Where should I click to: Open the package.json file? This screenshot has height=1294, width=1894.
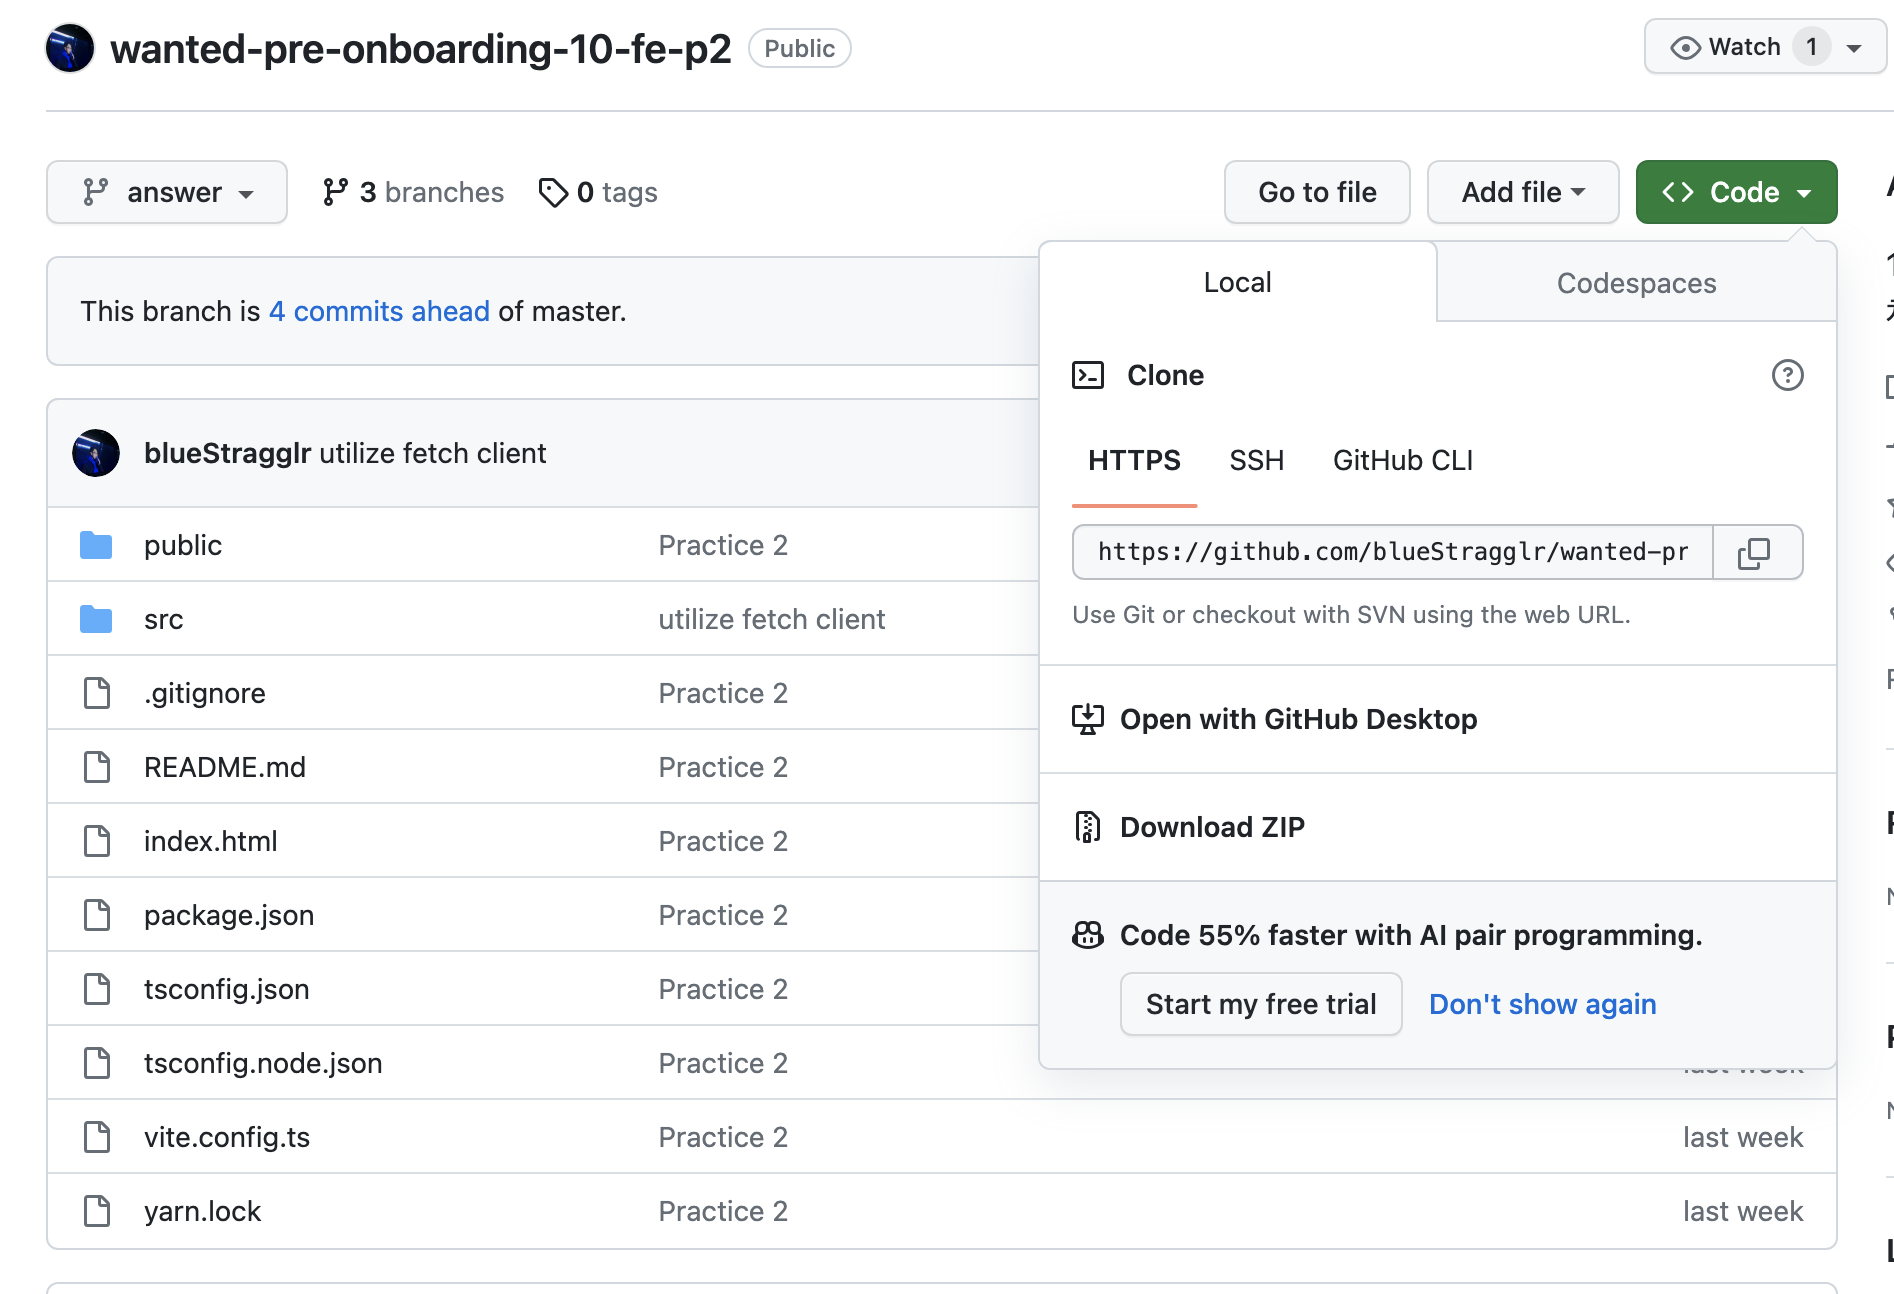[x=229, y=915]
